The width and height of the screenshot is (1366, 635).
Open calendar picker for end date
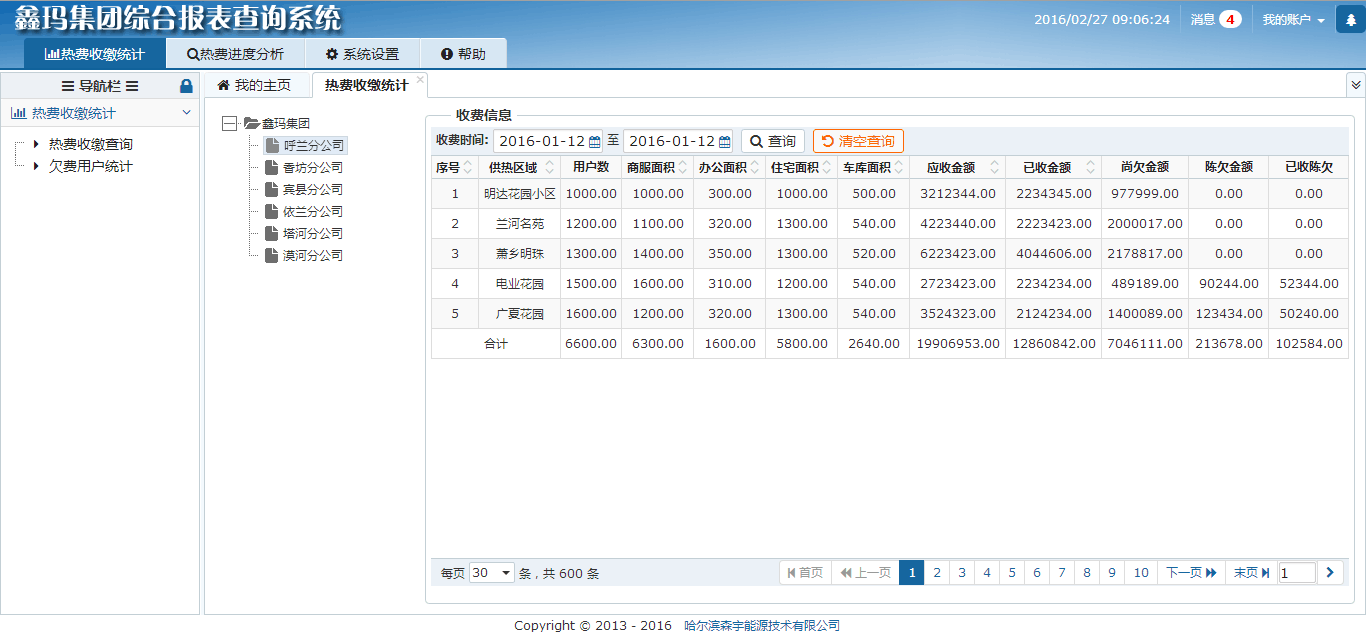tap(724, 142)
